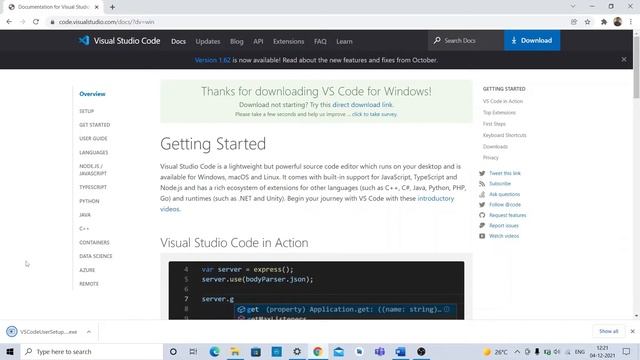The image size is (640, 360).
Task: Reload the page with the refresh icon
Action: [x=36, y=22]
